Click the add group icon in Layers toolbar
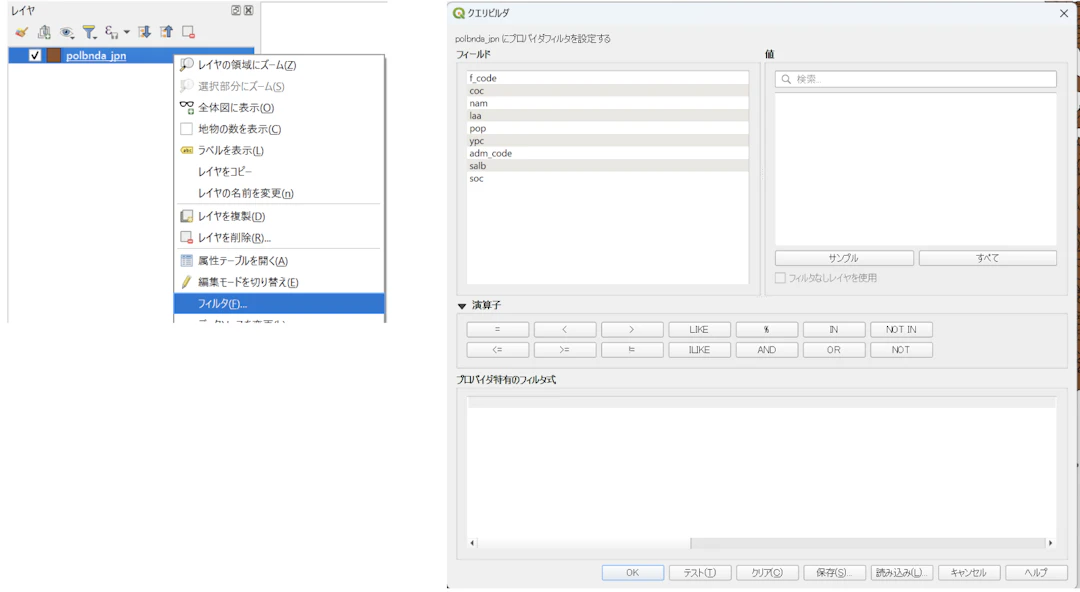 (44, 32)
